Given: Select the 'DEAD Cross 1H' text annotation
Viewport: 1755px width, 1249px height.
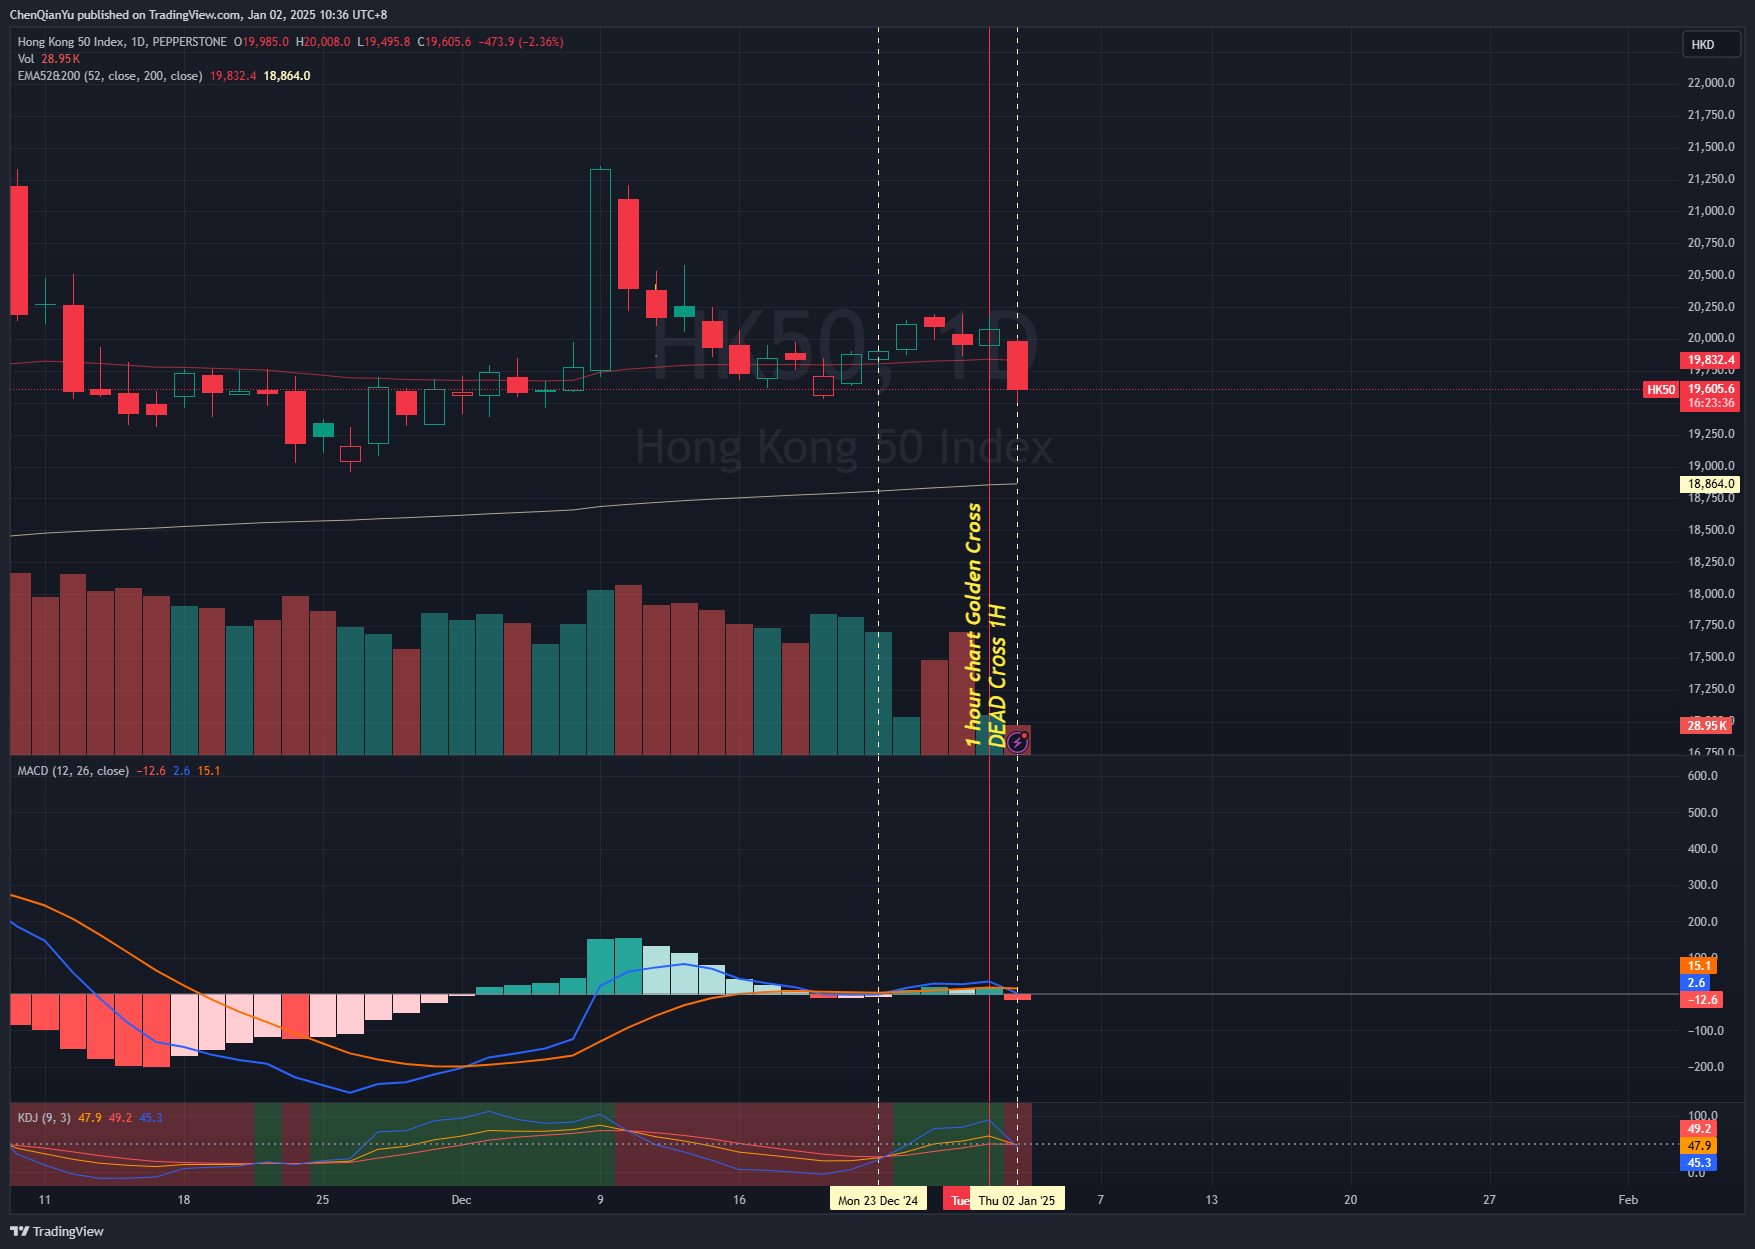Looking at the screenshot, I should [997, 675].
